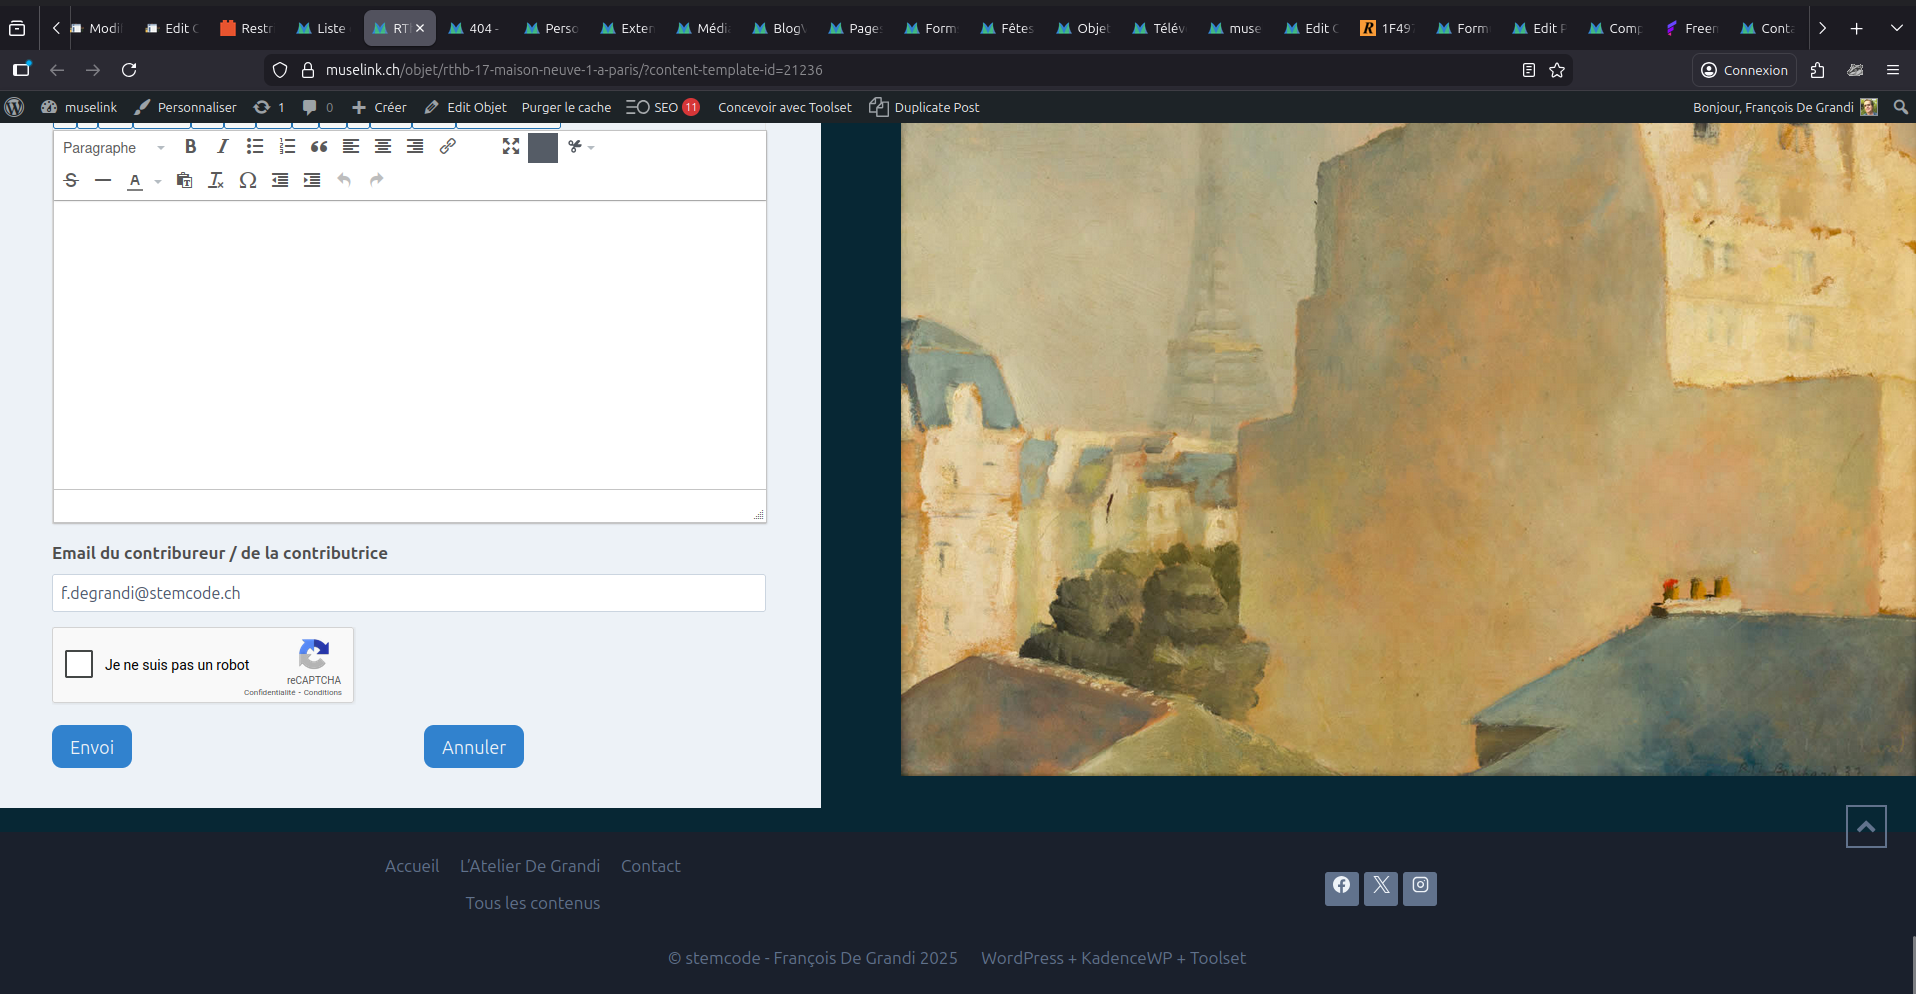Click the contributor email input field
The height and width of the screenshot is (994, 1916).
coord(408,593)
